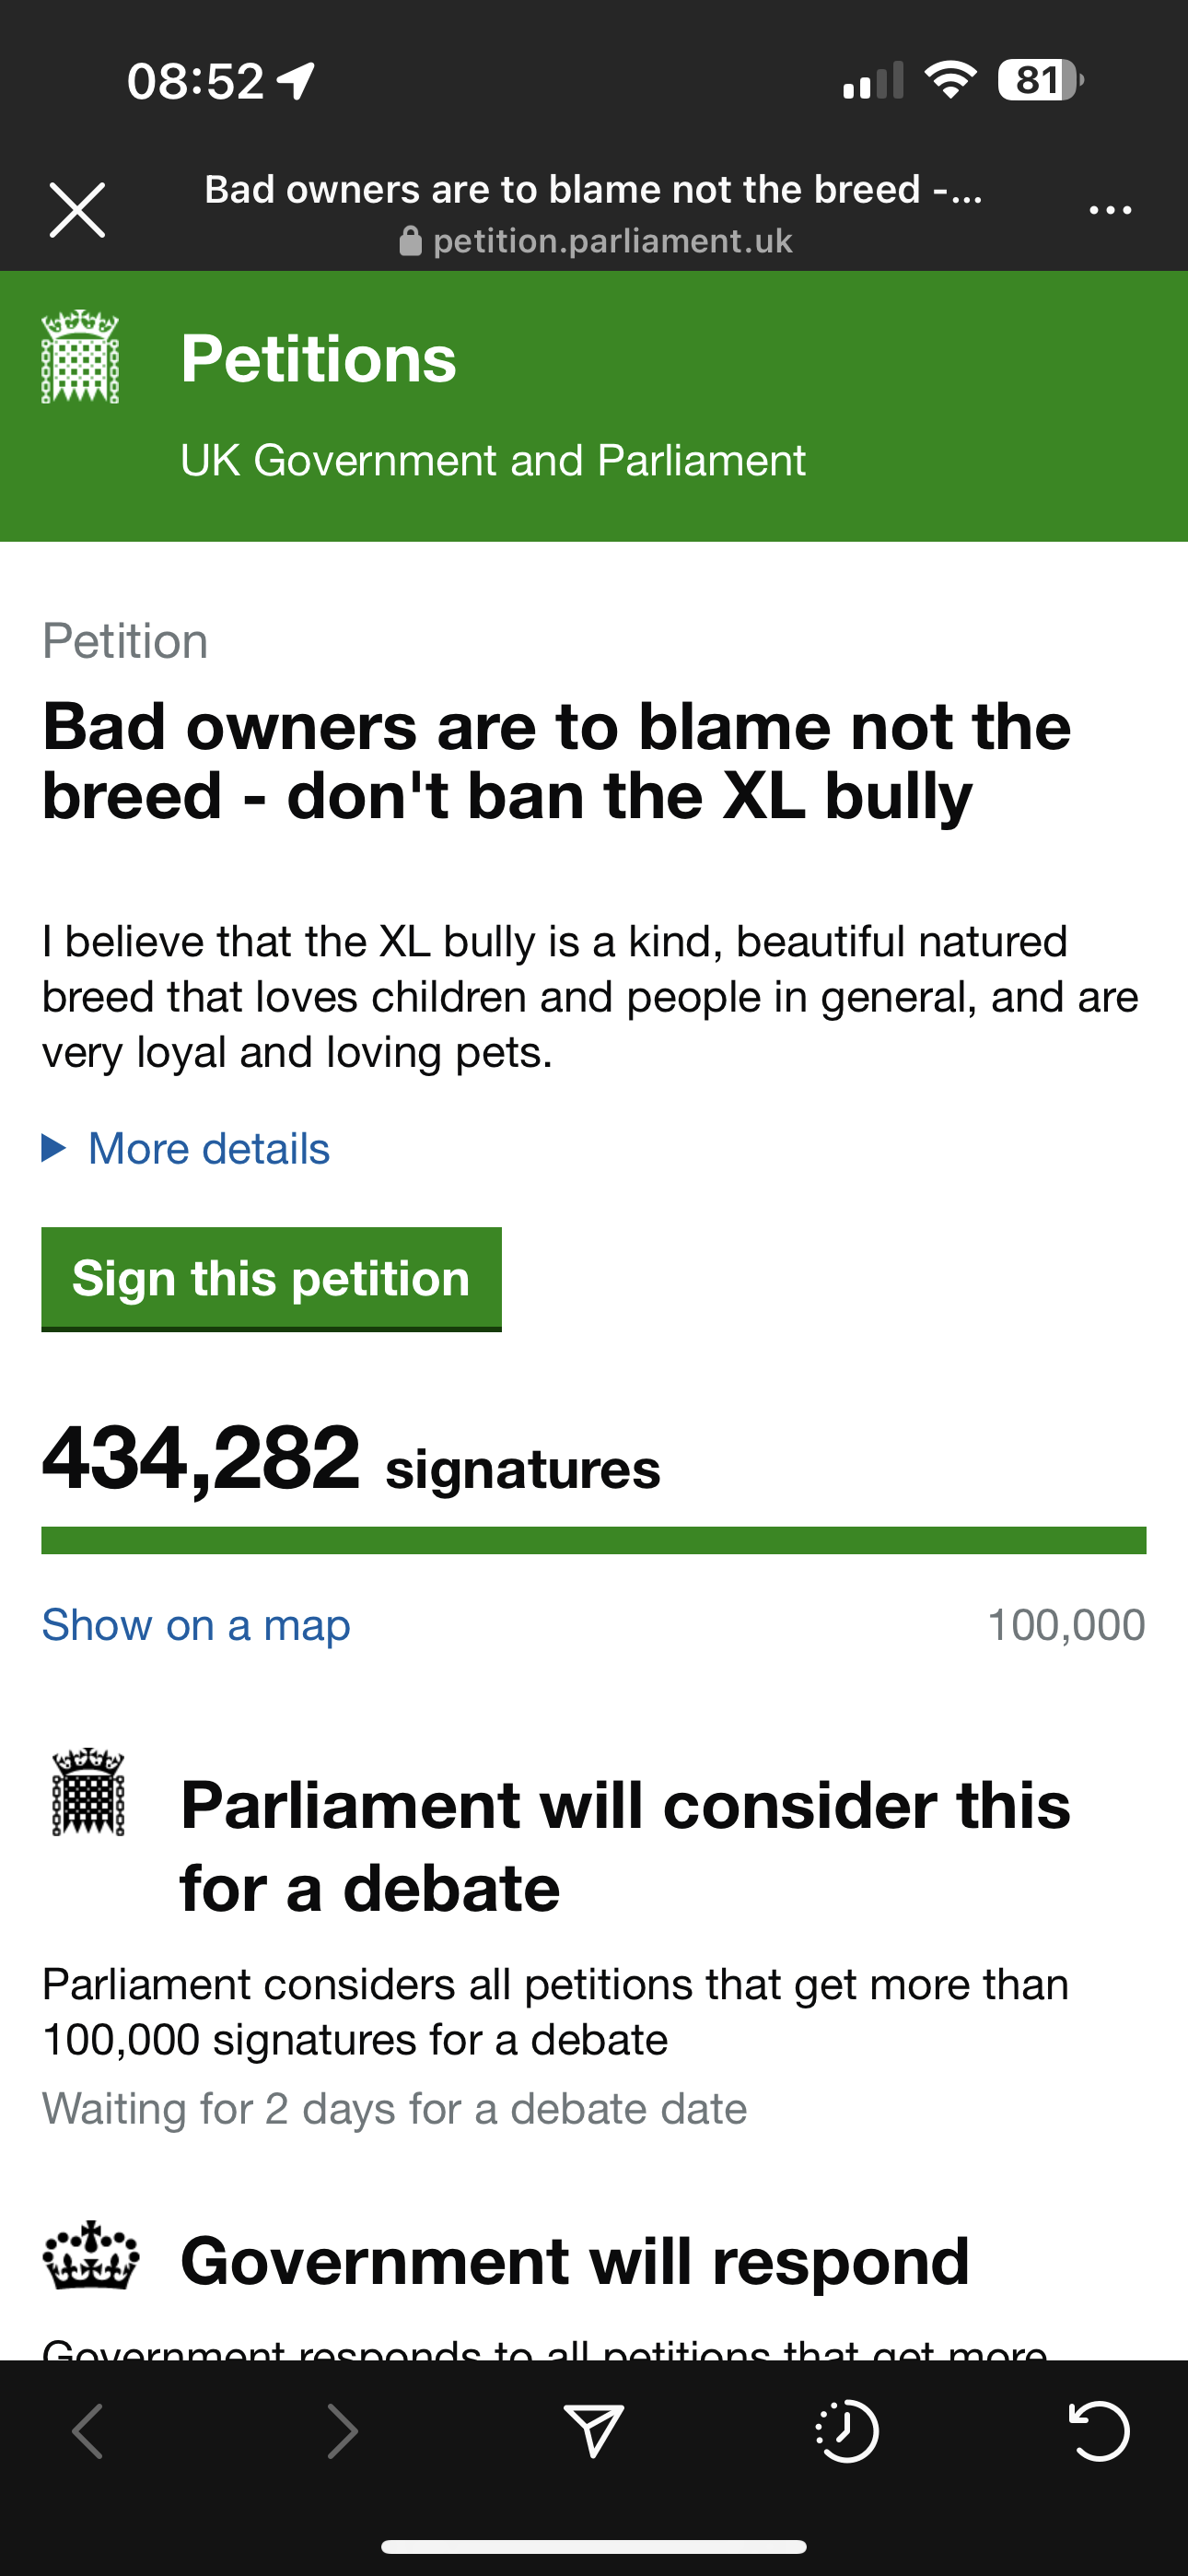
Task: Open the three-dot more options menu
Action: click(1110, 210)
